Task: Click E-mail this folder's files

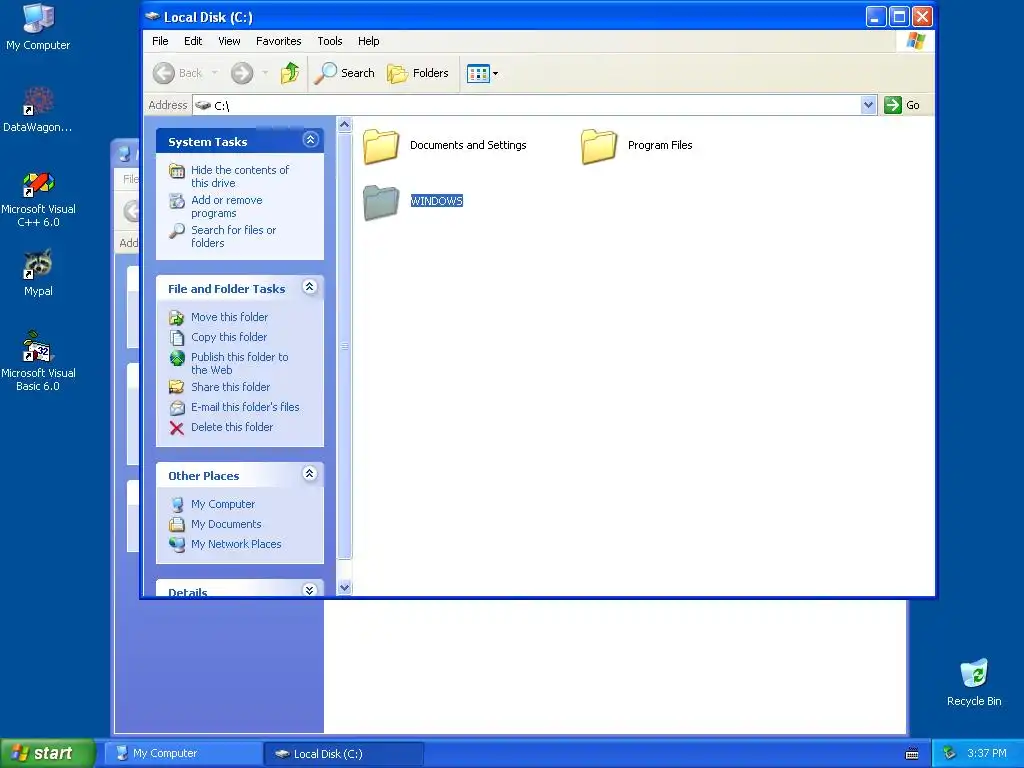Action: 245,407
